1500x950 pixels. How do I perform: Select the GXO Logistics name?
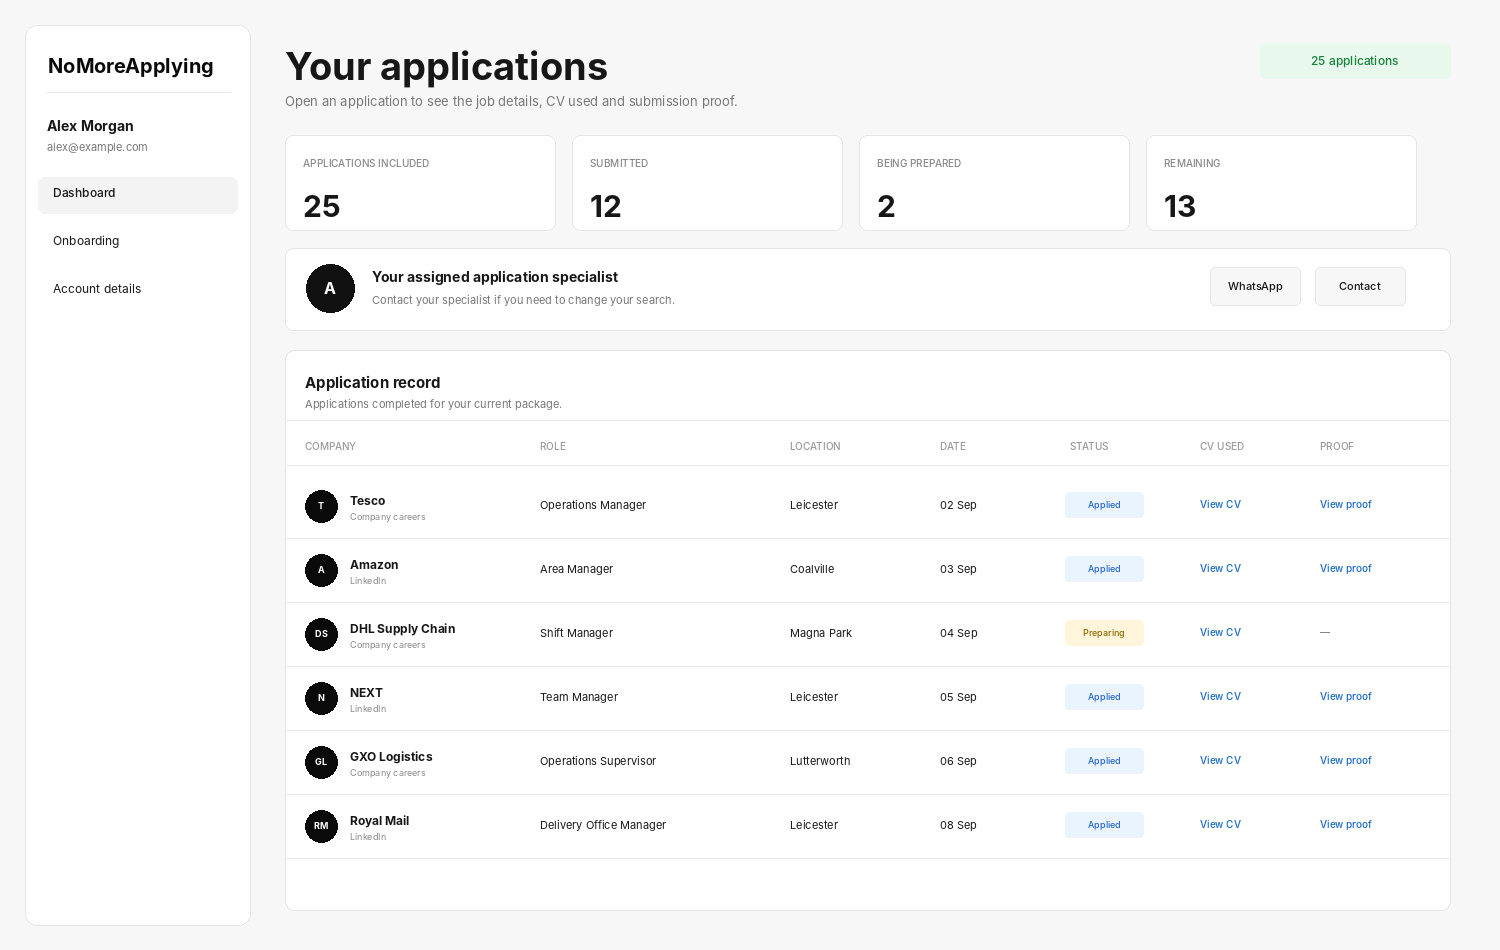[391, 757]
